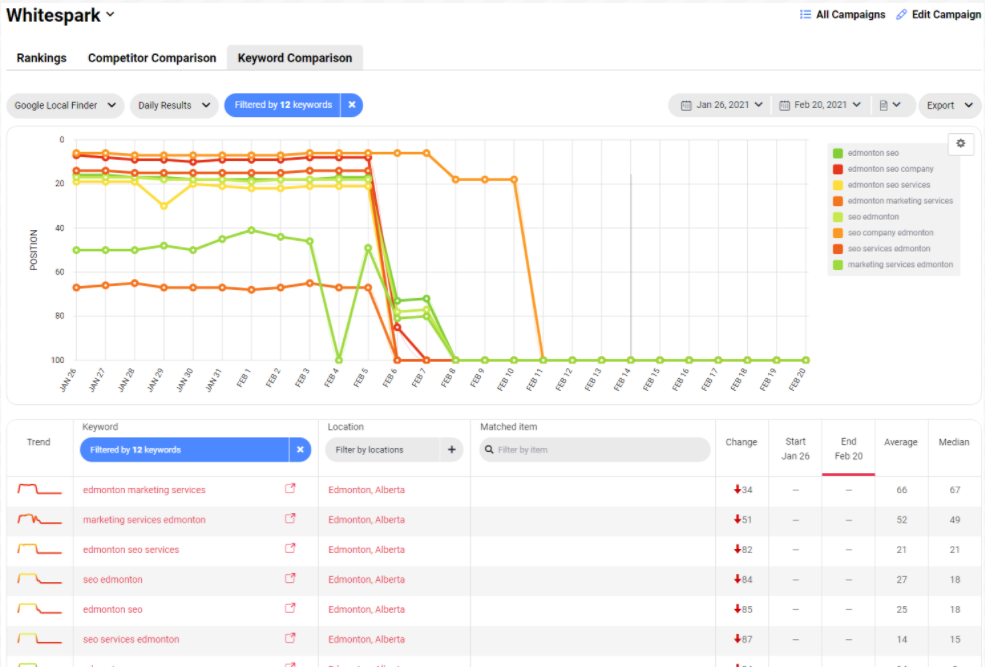Clear the keyword filter in table header
The width and height of the screenshot is (985, 667).
click(x=300, y=450)
